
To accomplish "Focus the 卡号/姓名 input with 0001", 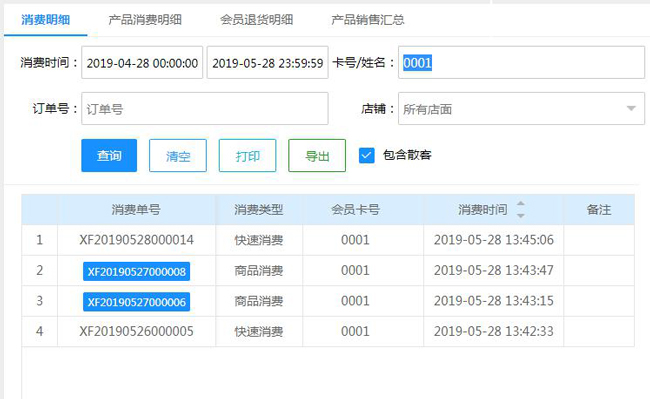I will click(x=521, y=63).
